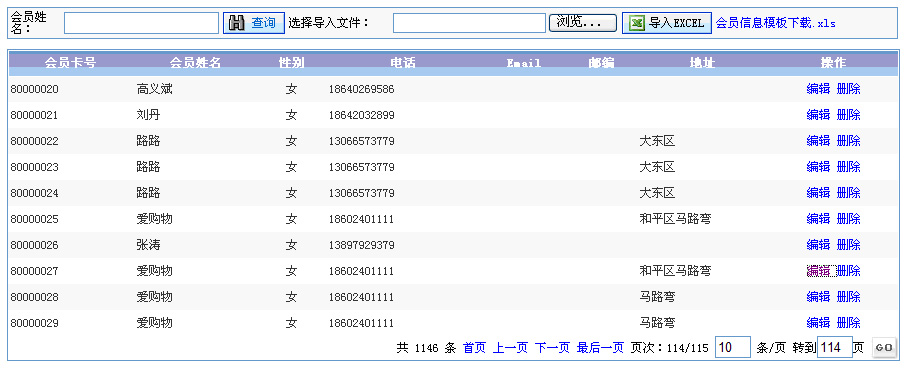The height and width of the screenshot is (368, 906).
Task: Delete member card 80000025
Action: (849, 219)
